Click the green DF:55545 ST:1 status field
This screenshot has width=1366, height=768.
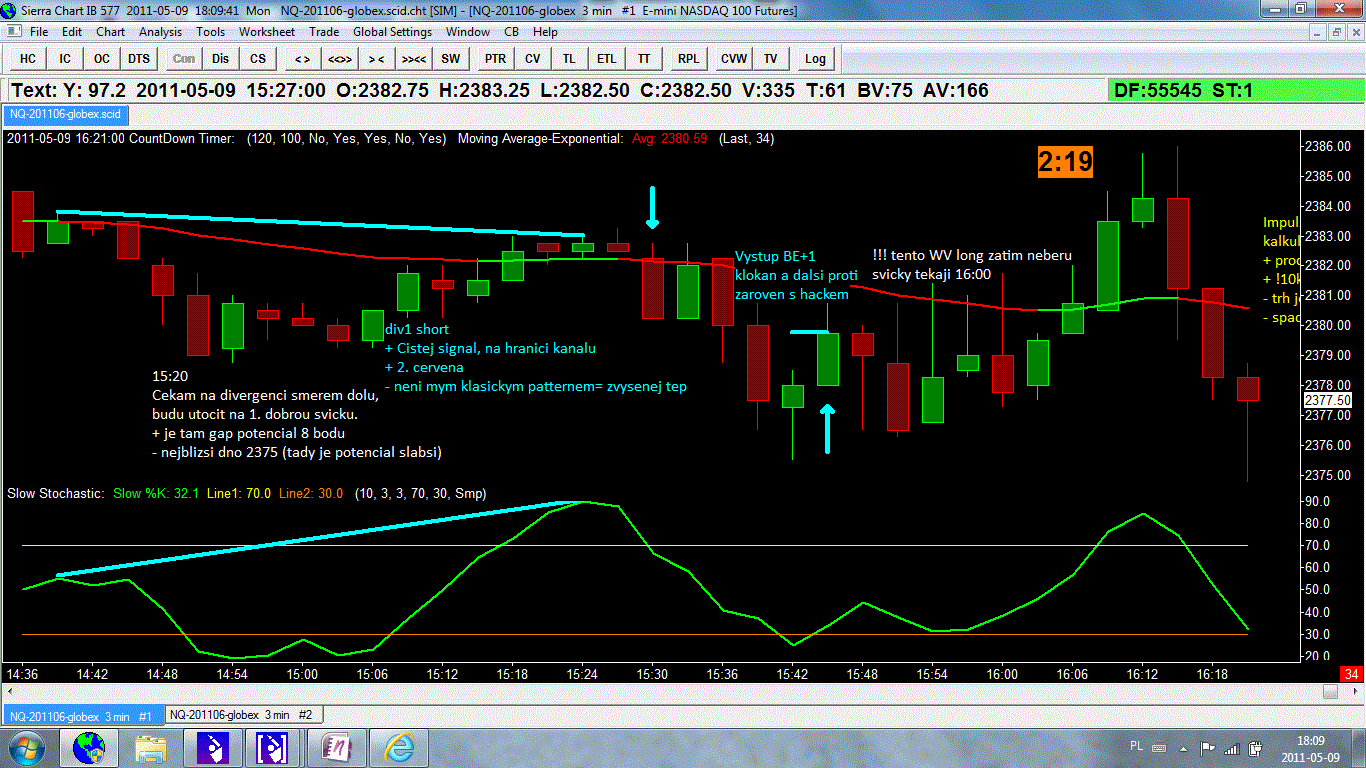(x=1235, y=90)
